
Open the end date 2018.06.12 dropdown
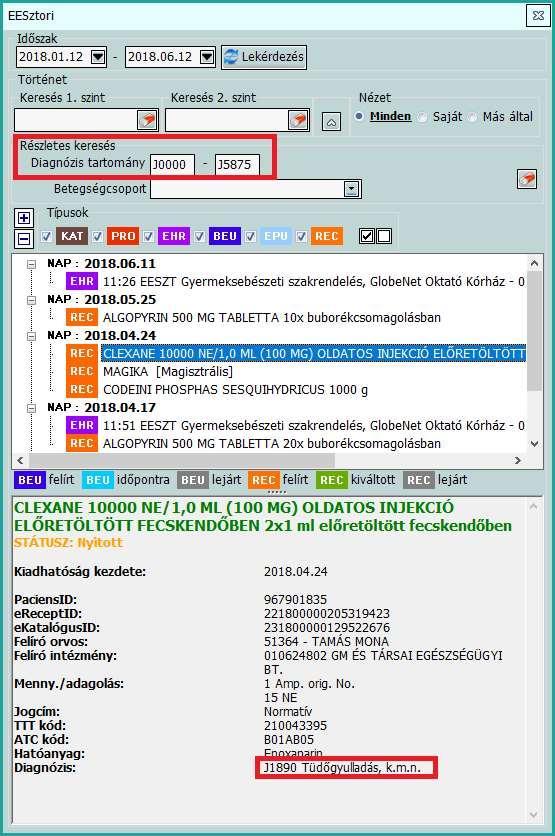pos(207,57)
